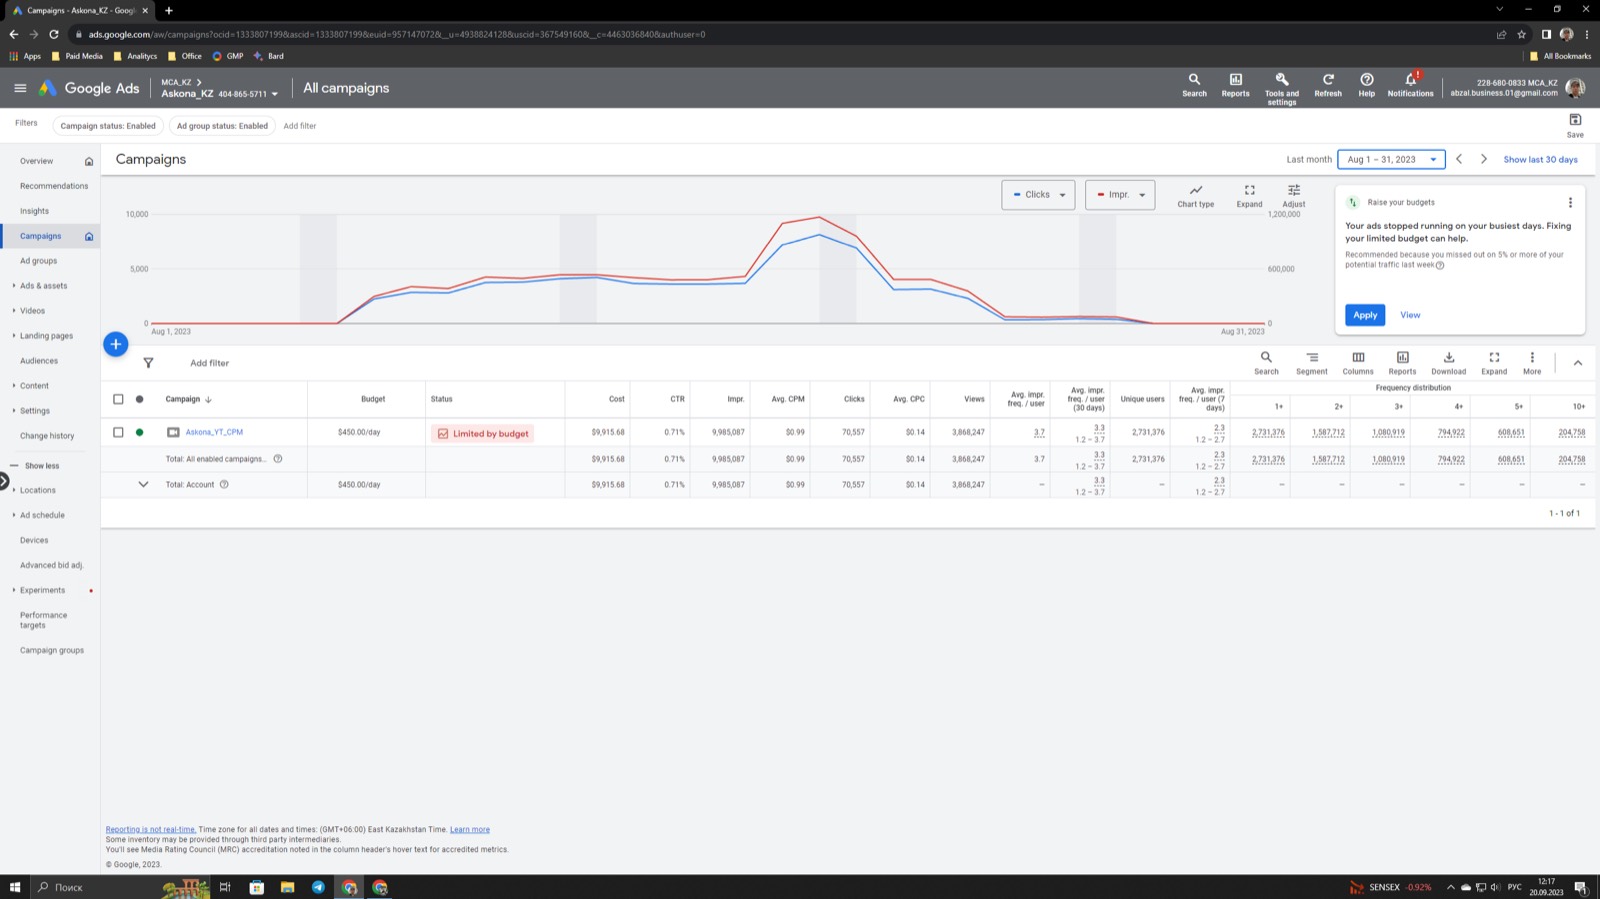The width and height of the screenshot is (1600, 899).
Task: Open the Tools and settings wrench icon
Action: [x=1281, y=79]
